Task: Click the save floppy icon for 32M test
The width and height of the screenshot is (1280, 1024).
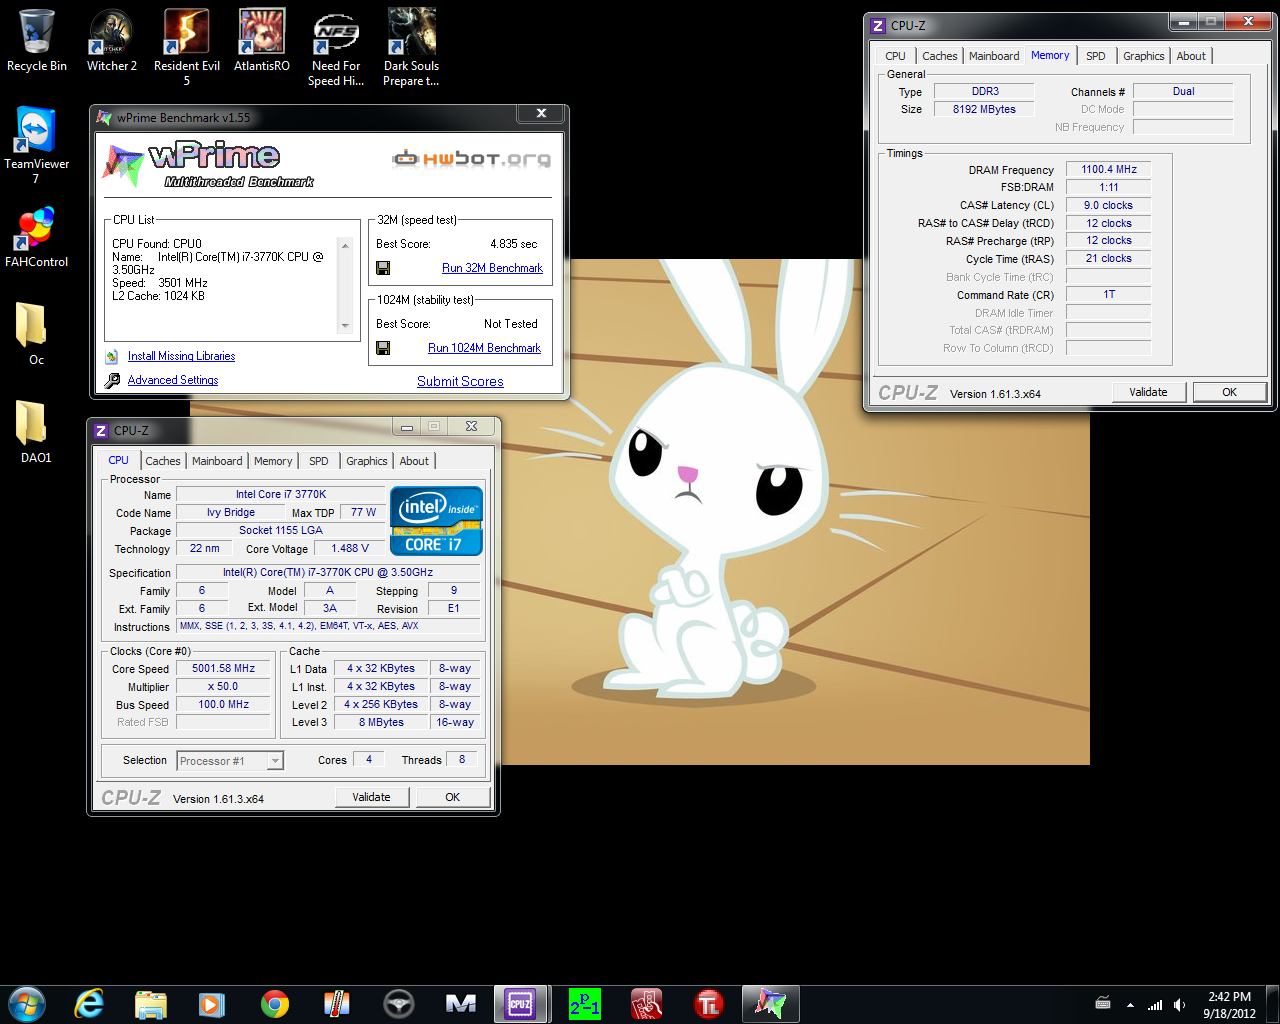Action: [x=383, y=268]
